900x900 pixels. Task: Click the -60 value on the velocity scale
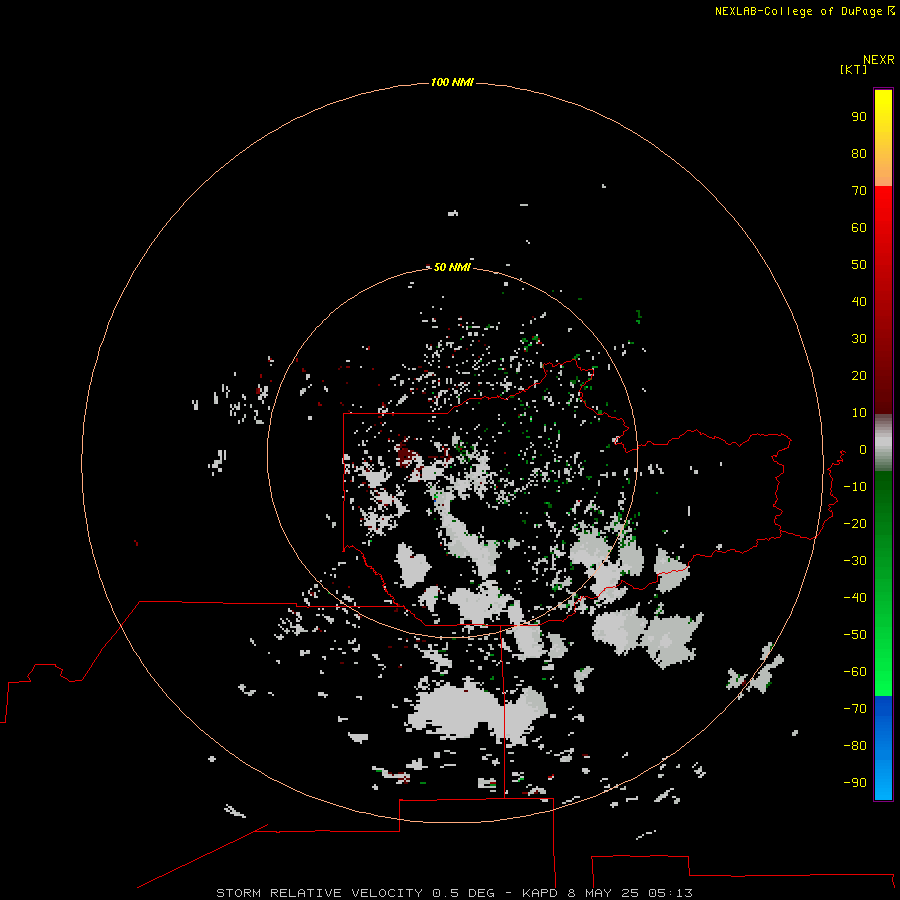pos(855,672)
